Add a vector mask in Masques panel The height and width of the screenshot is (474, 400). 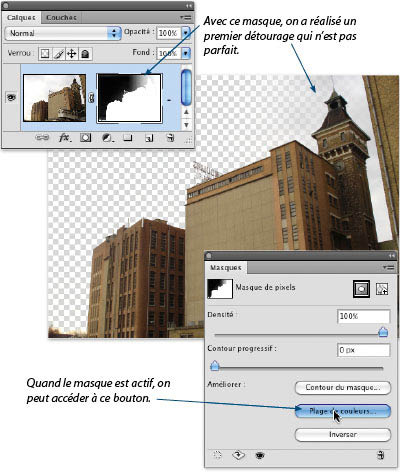382,289
